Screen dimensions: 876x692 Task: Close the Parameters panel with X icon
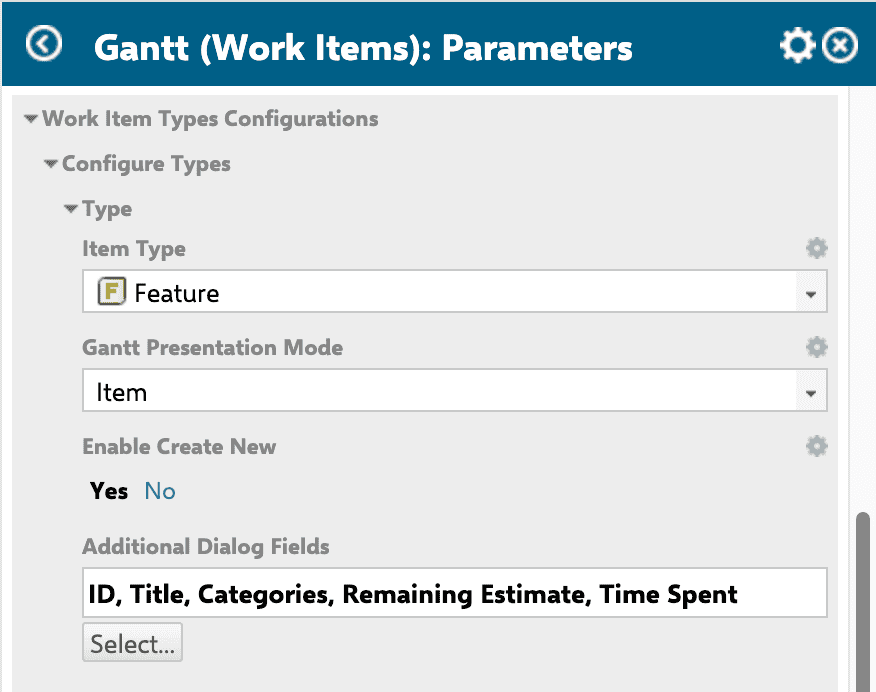click(840, 45)
